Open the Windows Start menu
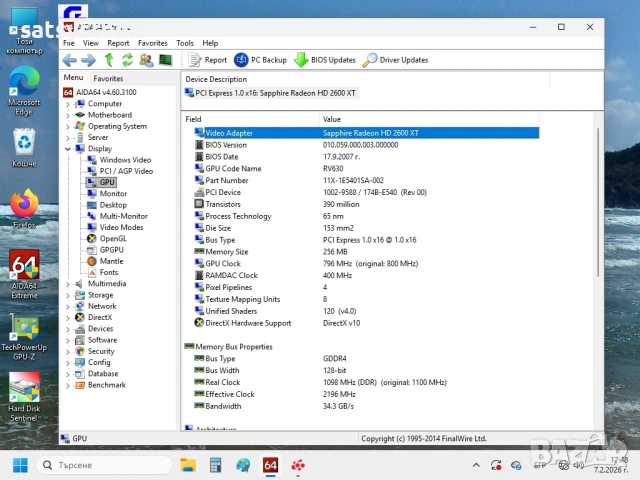This screenshot has height=480, width=640. point(20,465)
